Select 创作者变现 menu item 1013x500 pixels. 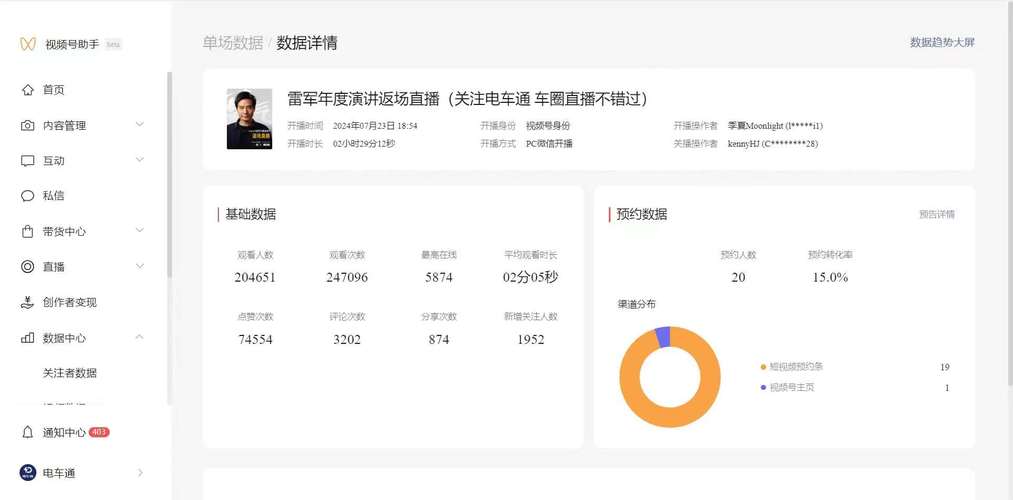point(70,302)
